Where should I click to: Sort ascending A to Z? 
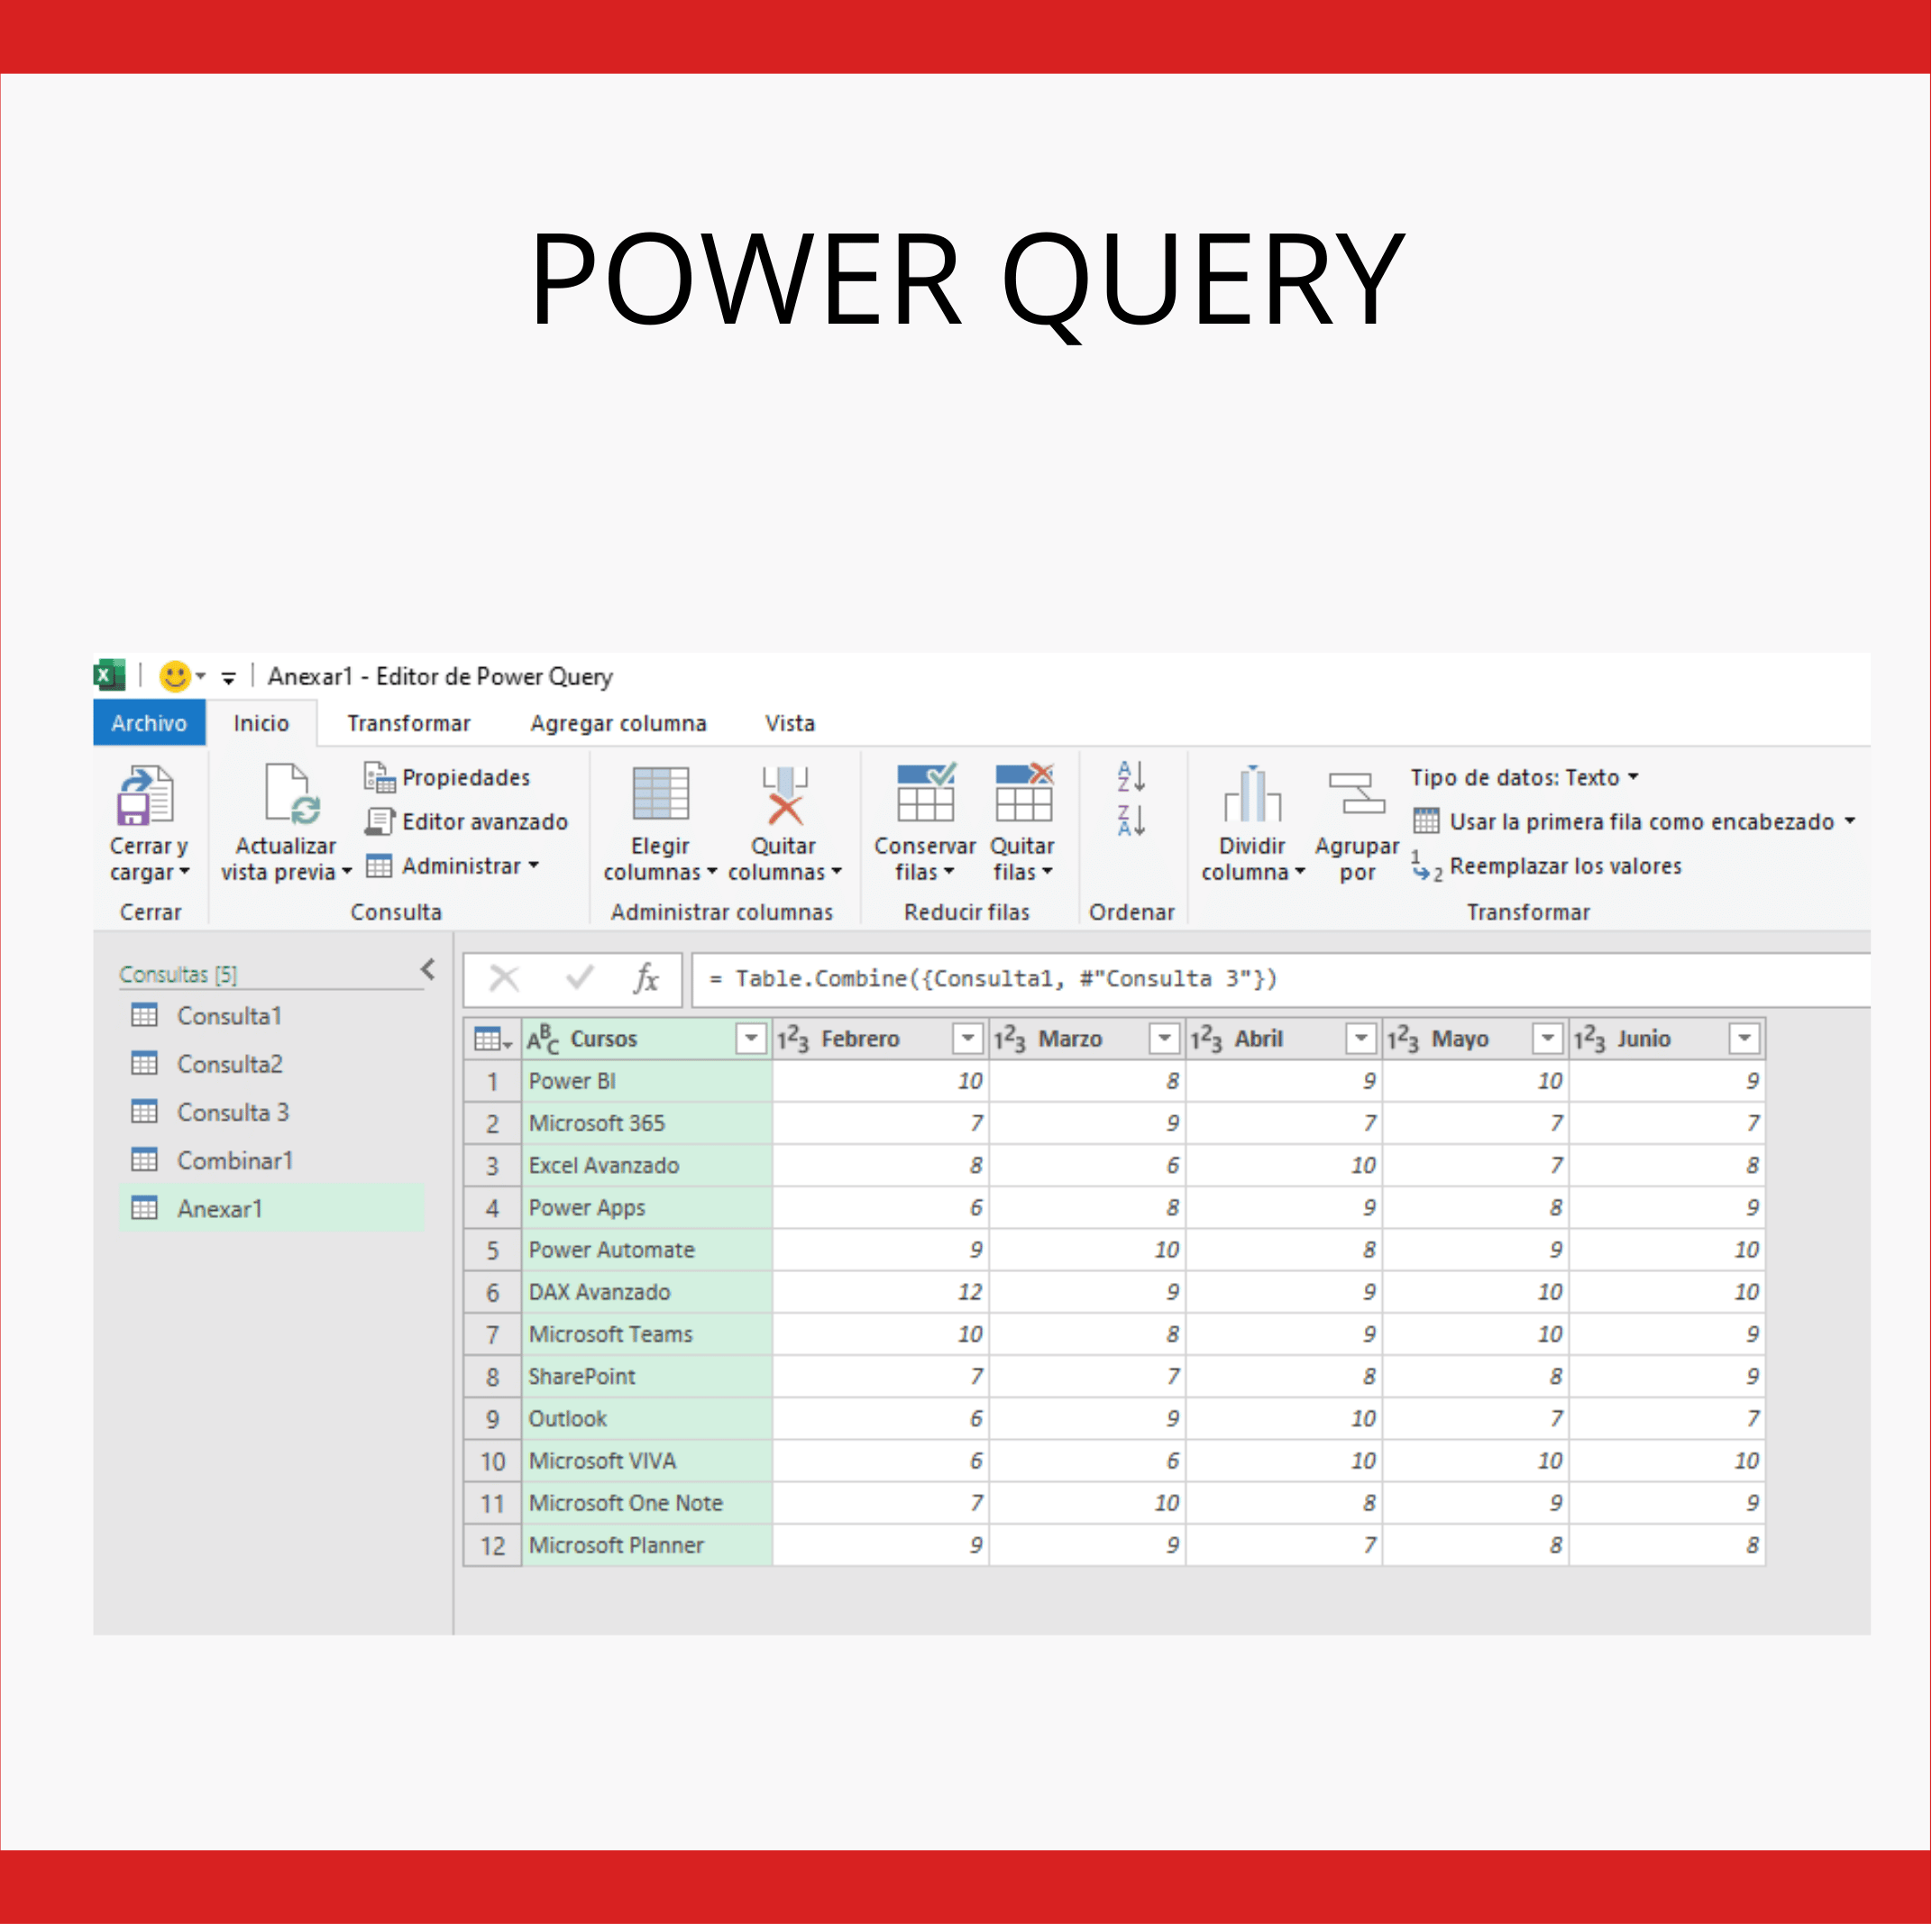click(1131, 776)
